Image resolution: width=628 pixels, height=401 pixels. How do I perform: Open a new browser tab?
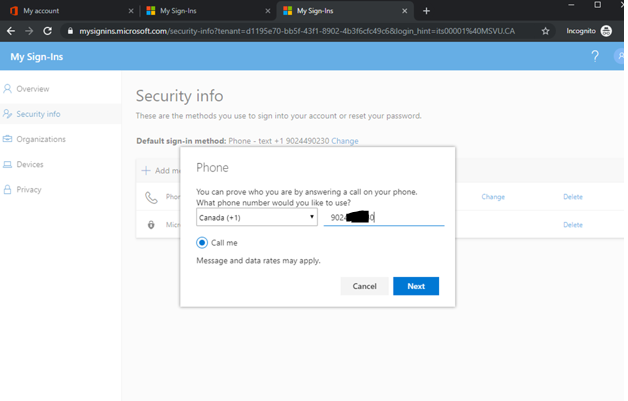point(426,11)
